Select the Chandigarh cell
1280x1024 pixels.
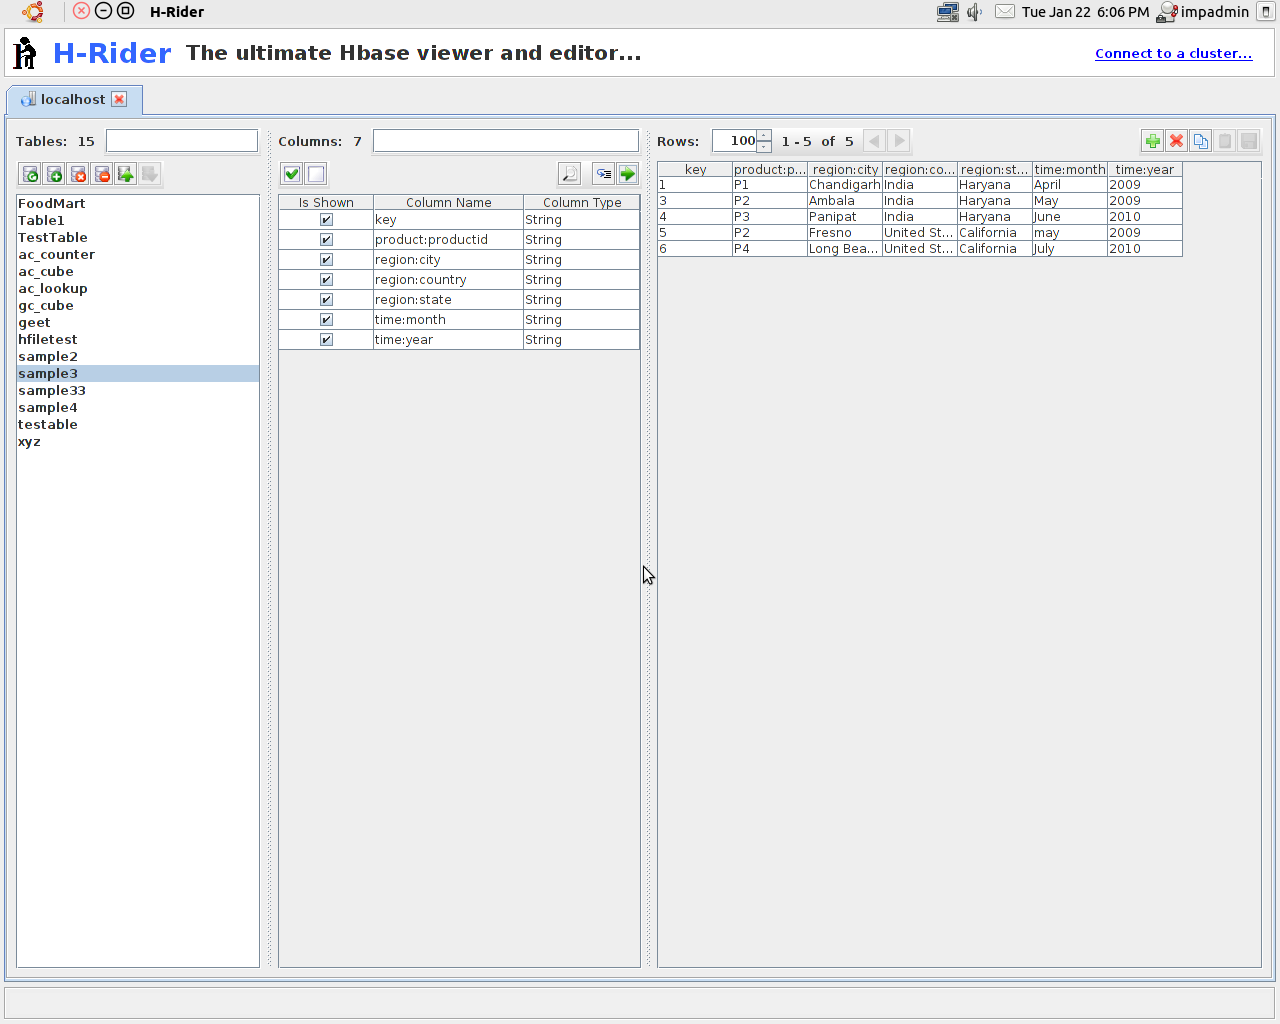tap(845, 185)
